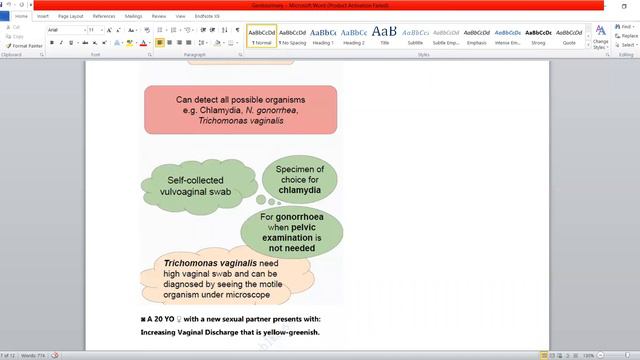The width and height of the screenshot is (640, 360).
Task: Open the Mailings tab
Action: click(133, 16)
